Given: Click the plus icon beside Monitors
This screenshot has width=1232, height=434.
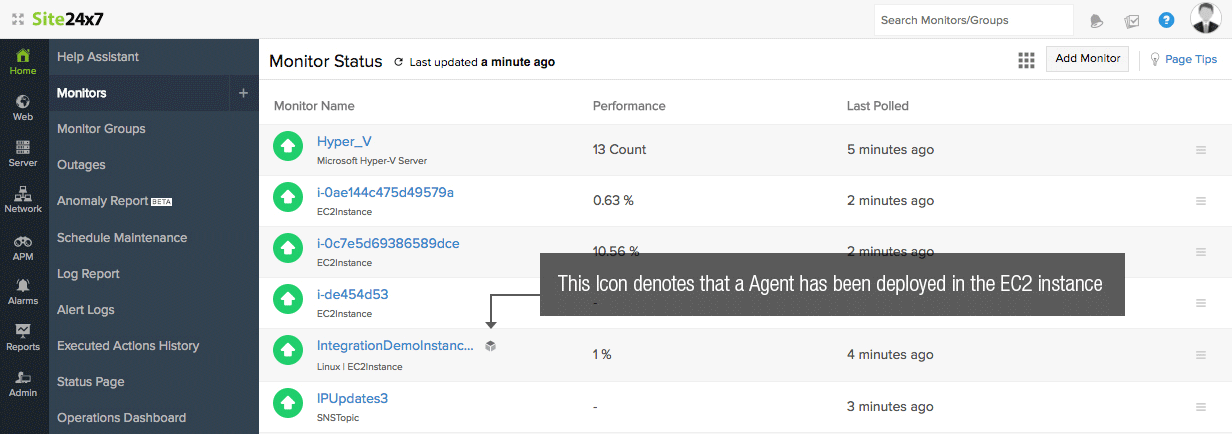Looking at the screenshot, I should [243, 93].
